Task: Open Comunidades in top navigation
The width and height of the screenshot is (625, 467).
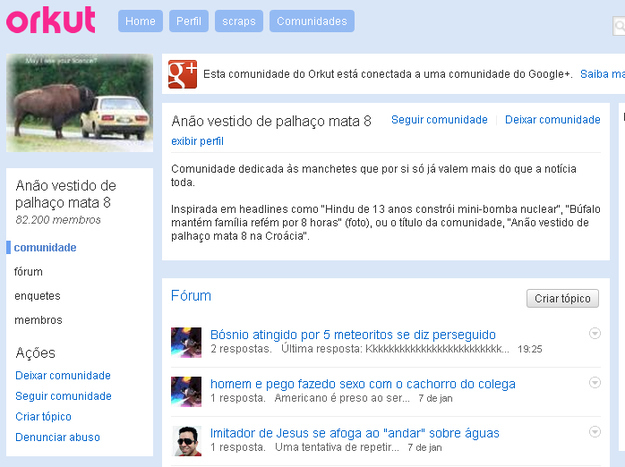Action: point(311,21)
